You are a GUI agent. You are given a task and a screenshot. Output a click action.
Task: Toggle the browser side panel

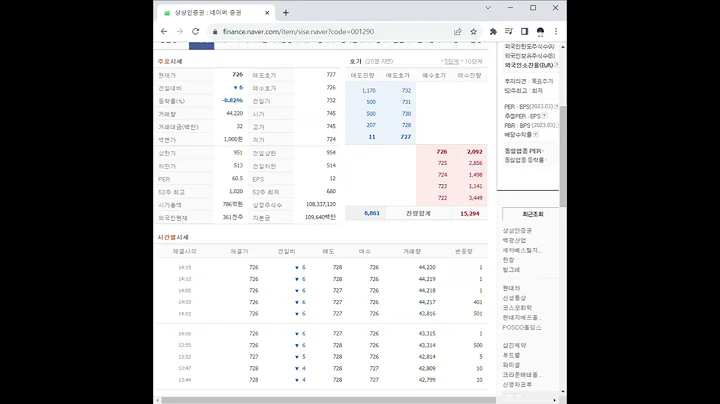(524, 31)
